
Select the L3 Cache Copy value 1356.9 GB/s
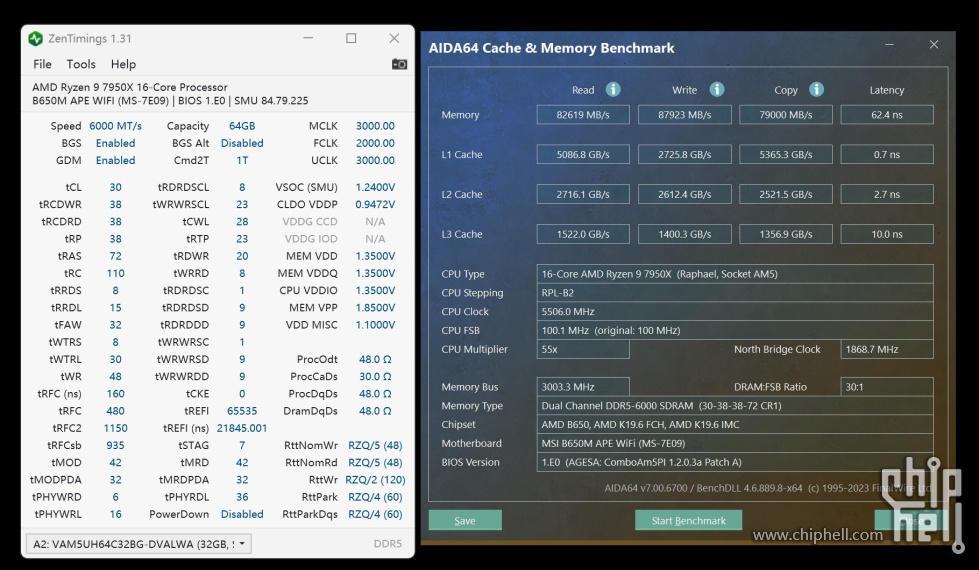point(785,234)
